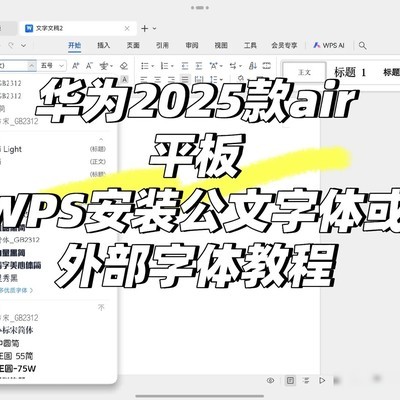The width and height of the screenshot is (400, 400).
Task: Choose the font marked 正文
Action: [53, 162]
